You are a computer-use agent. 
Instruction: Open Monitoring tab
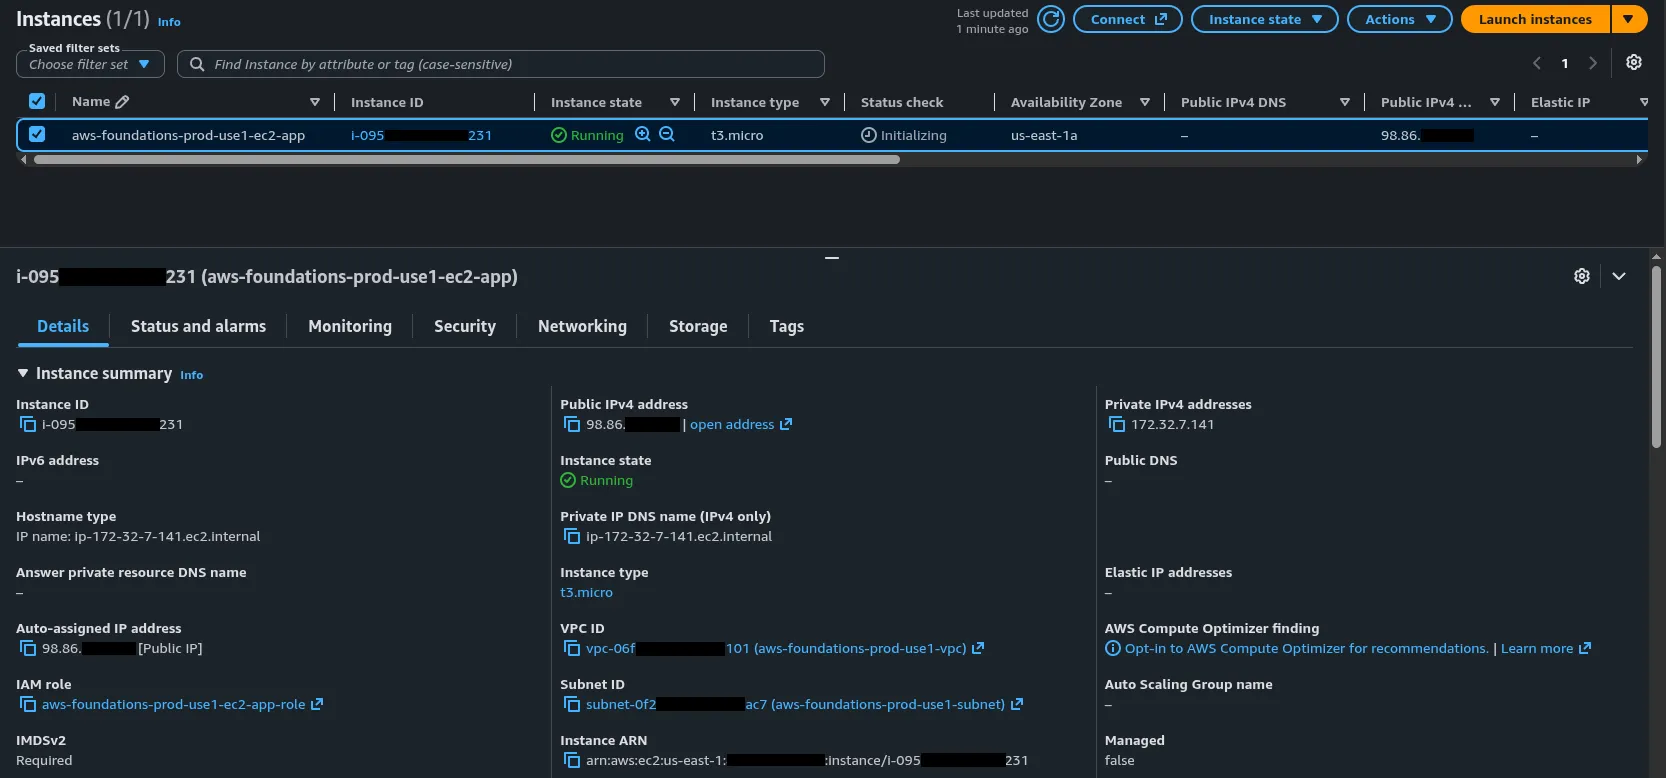tap(350, 326)
